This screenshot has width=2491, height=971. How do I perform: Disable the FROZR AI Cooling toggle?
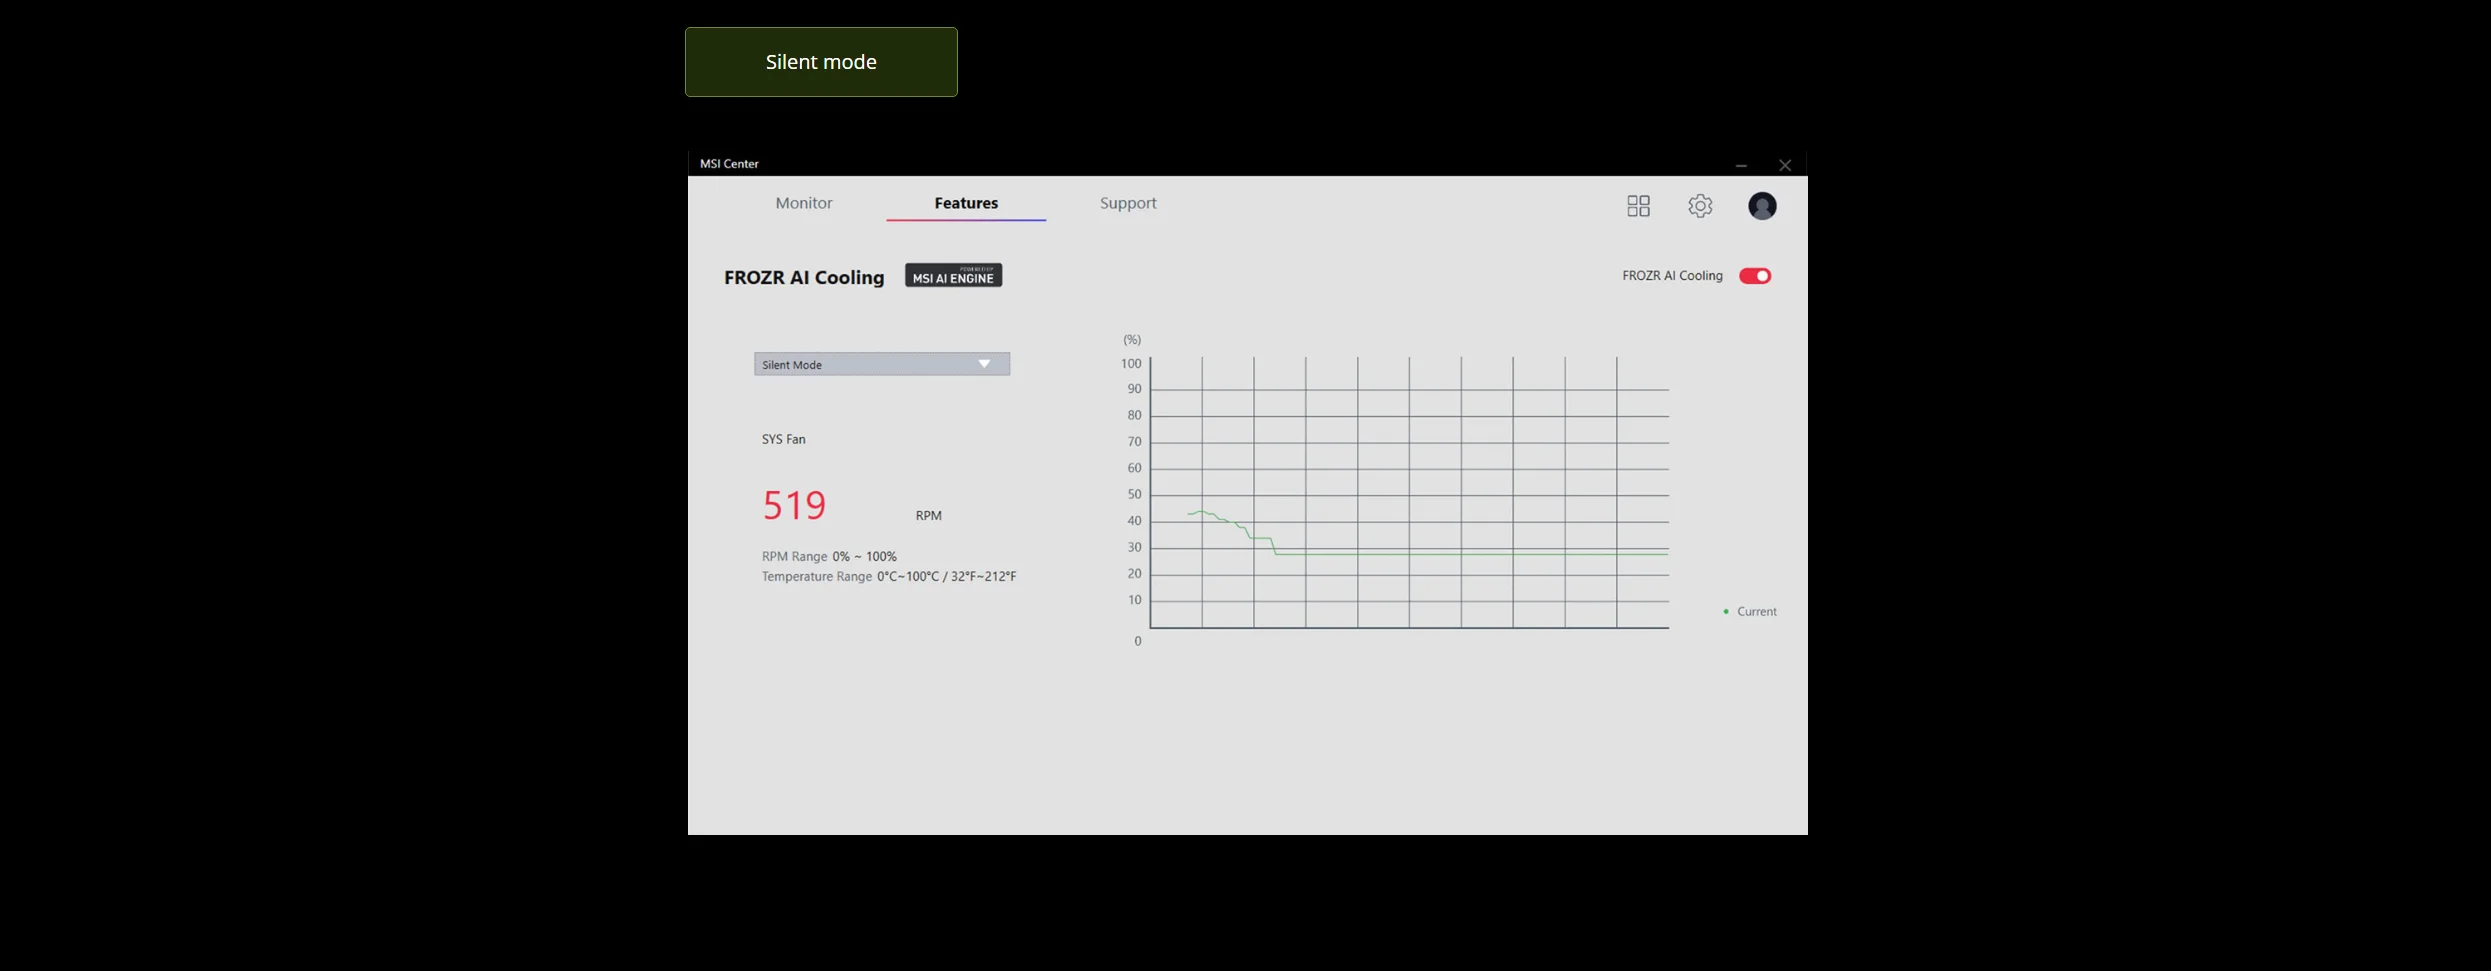(x=1755, y=276)
